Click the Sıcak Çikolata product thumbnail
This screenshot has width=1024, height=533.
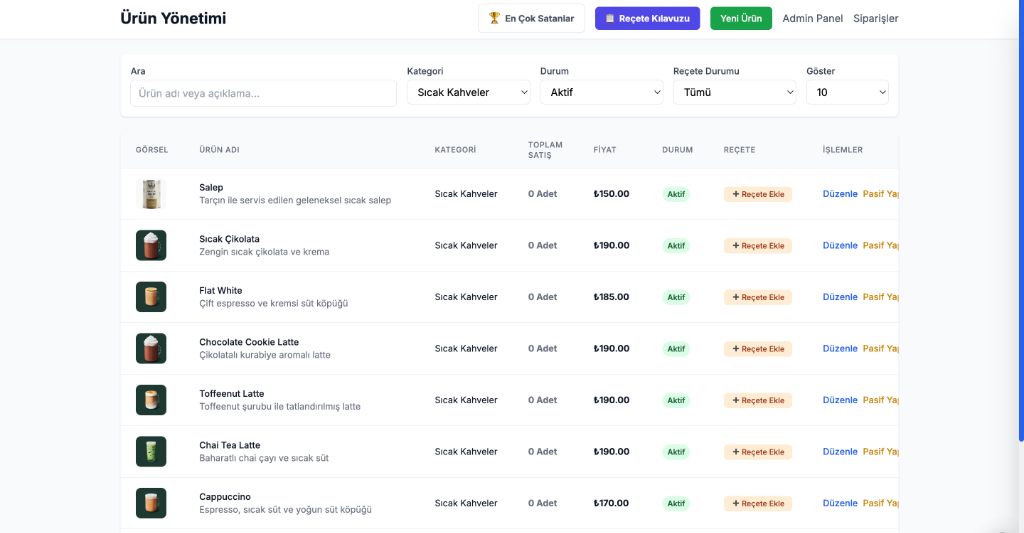tap(151, 245)
